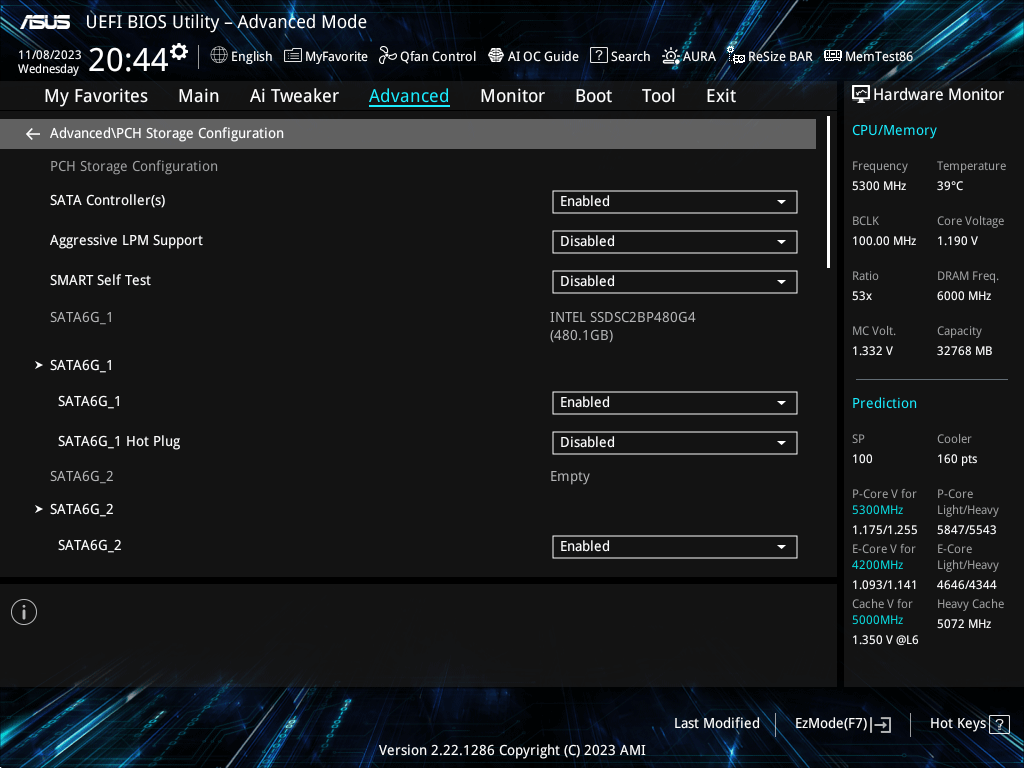Switch to the Monitor tab
This screenshot has height=768, width=1024.
[512, 96]
